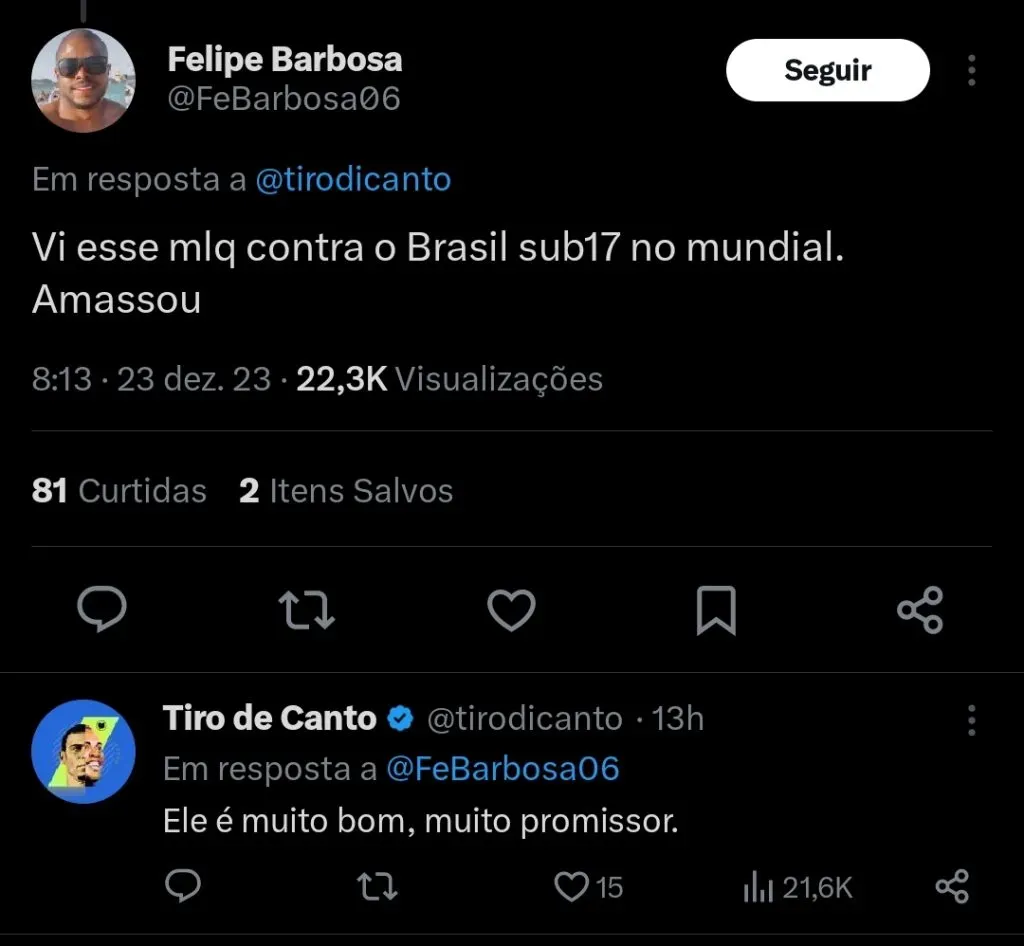Image resolution: width=1024 pixels, height=946 pixels.
Task: Reply to Tiro de Canto's tweet
Action: [182, 886]
